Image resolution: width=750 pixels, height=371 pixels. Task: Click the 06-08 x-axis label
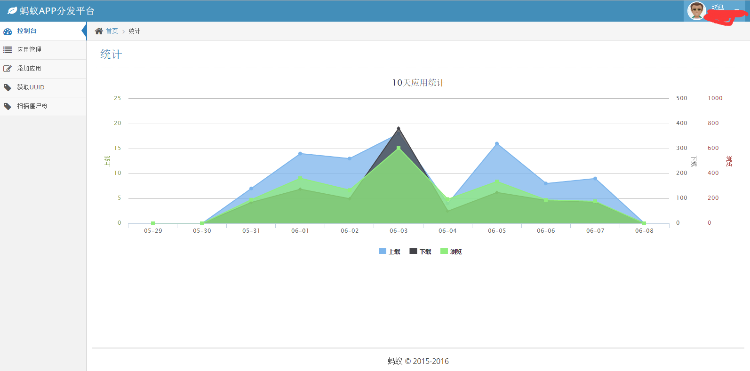644,230
